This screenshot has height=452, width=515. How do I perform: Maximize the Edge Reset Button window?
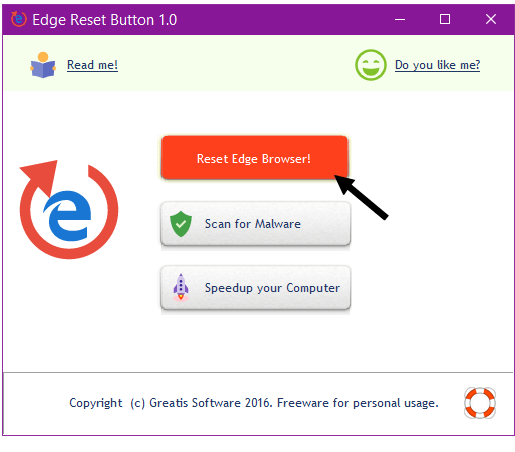coord(445,19)
